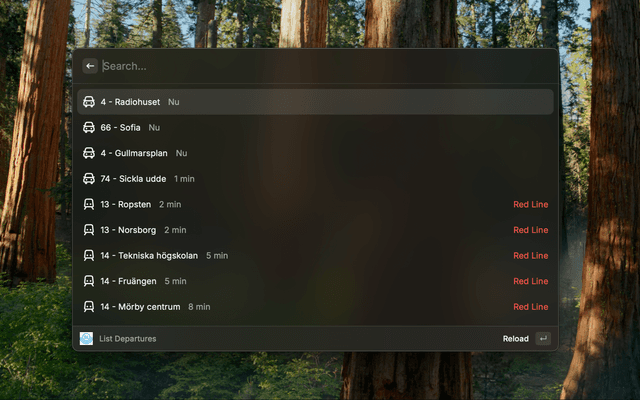Click the metro icon for Mörby centrum

pyautogui.click(x=89, y=307)
